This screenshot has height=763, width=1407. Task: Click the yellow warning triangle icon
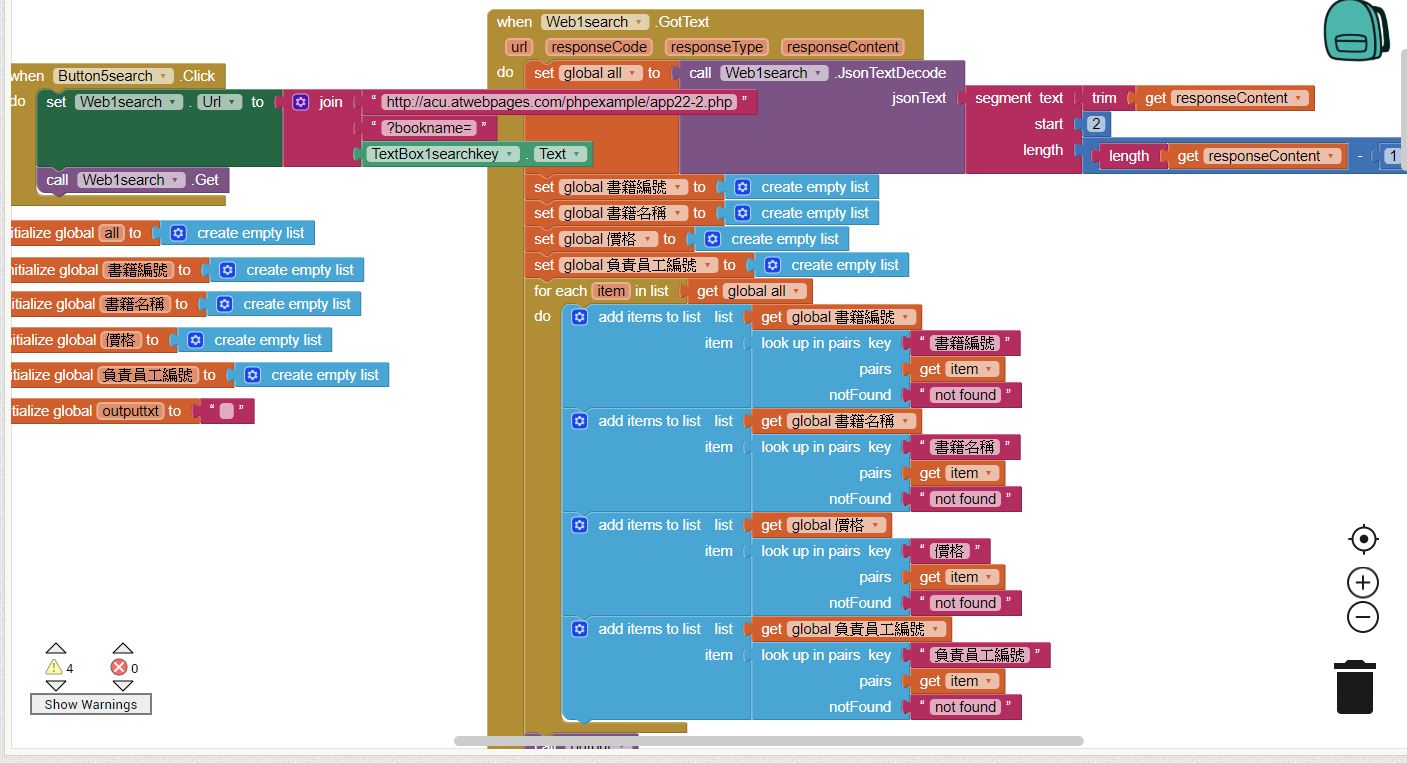pos(54,668)
